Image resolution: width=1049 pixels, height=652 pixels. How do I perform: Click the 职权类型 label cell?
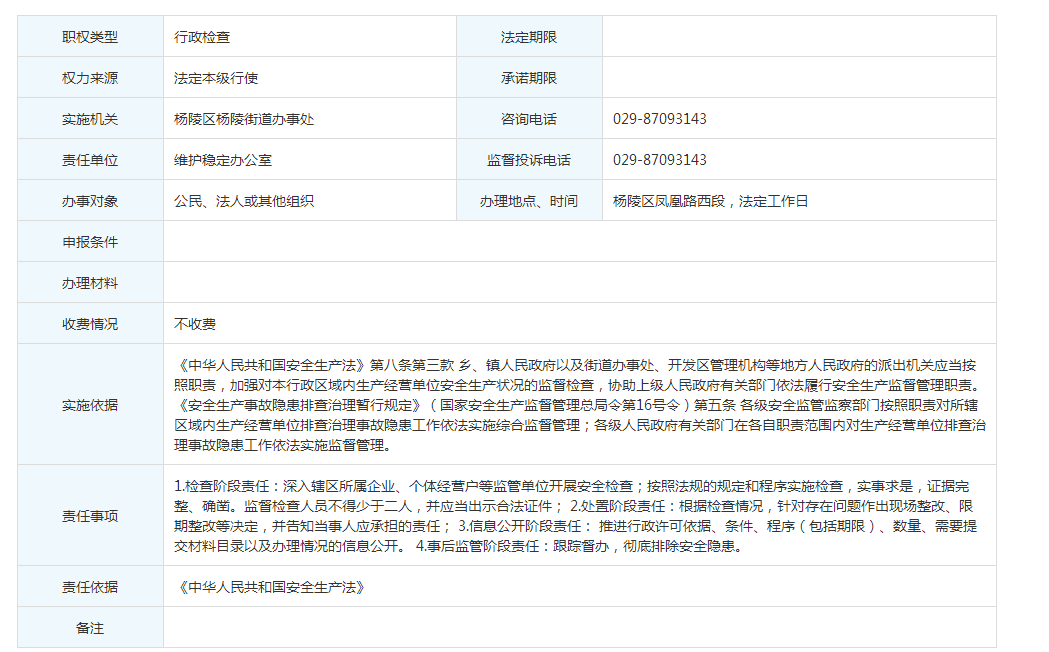90,37
